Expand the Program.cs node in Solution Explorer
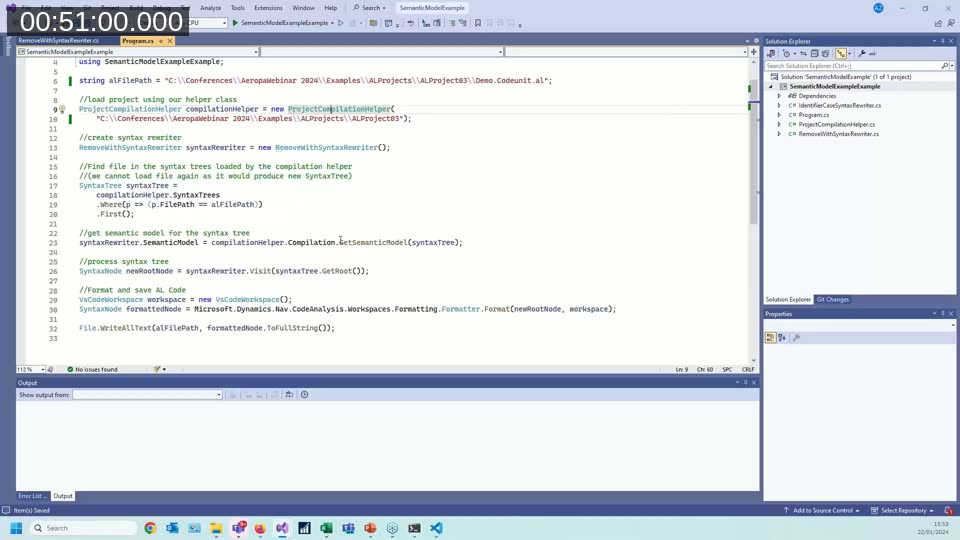This screenshot has width=960, height=540. [x=779, y=115]
